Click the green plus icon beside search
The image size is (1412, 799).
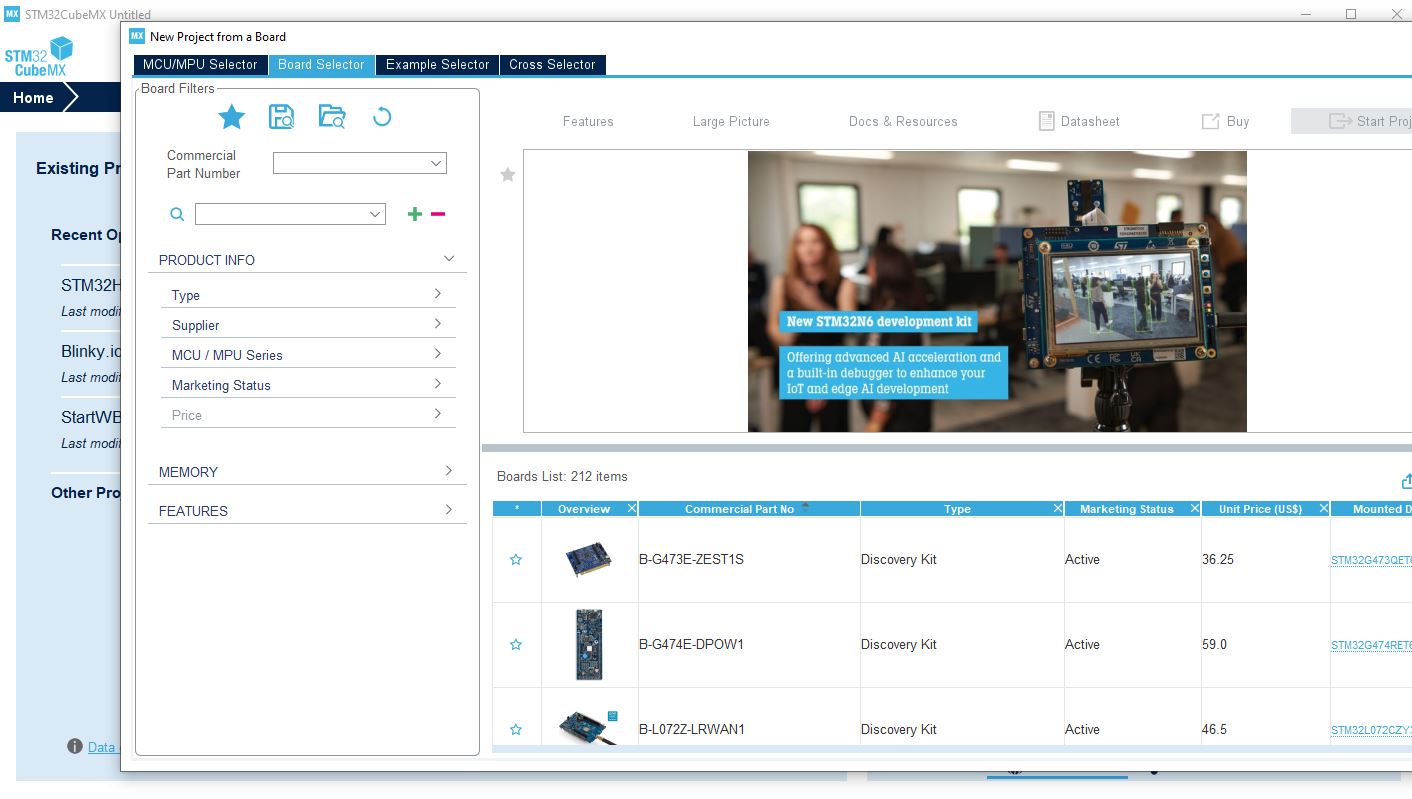(x=415, y=214)
